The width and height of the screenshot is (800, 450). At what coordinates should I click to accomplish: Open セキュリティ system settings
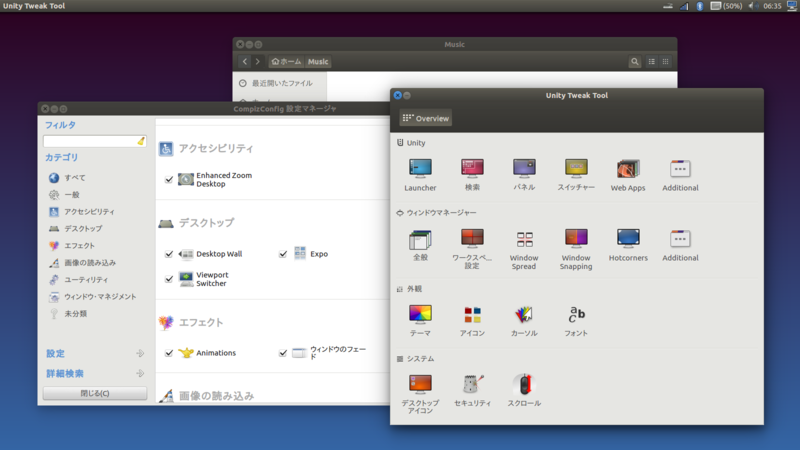click(x=472, y=390)
